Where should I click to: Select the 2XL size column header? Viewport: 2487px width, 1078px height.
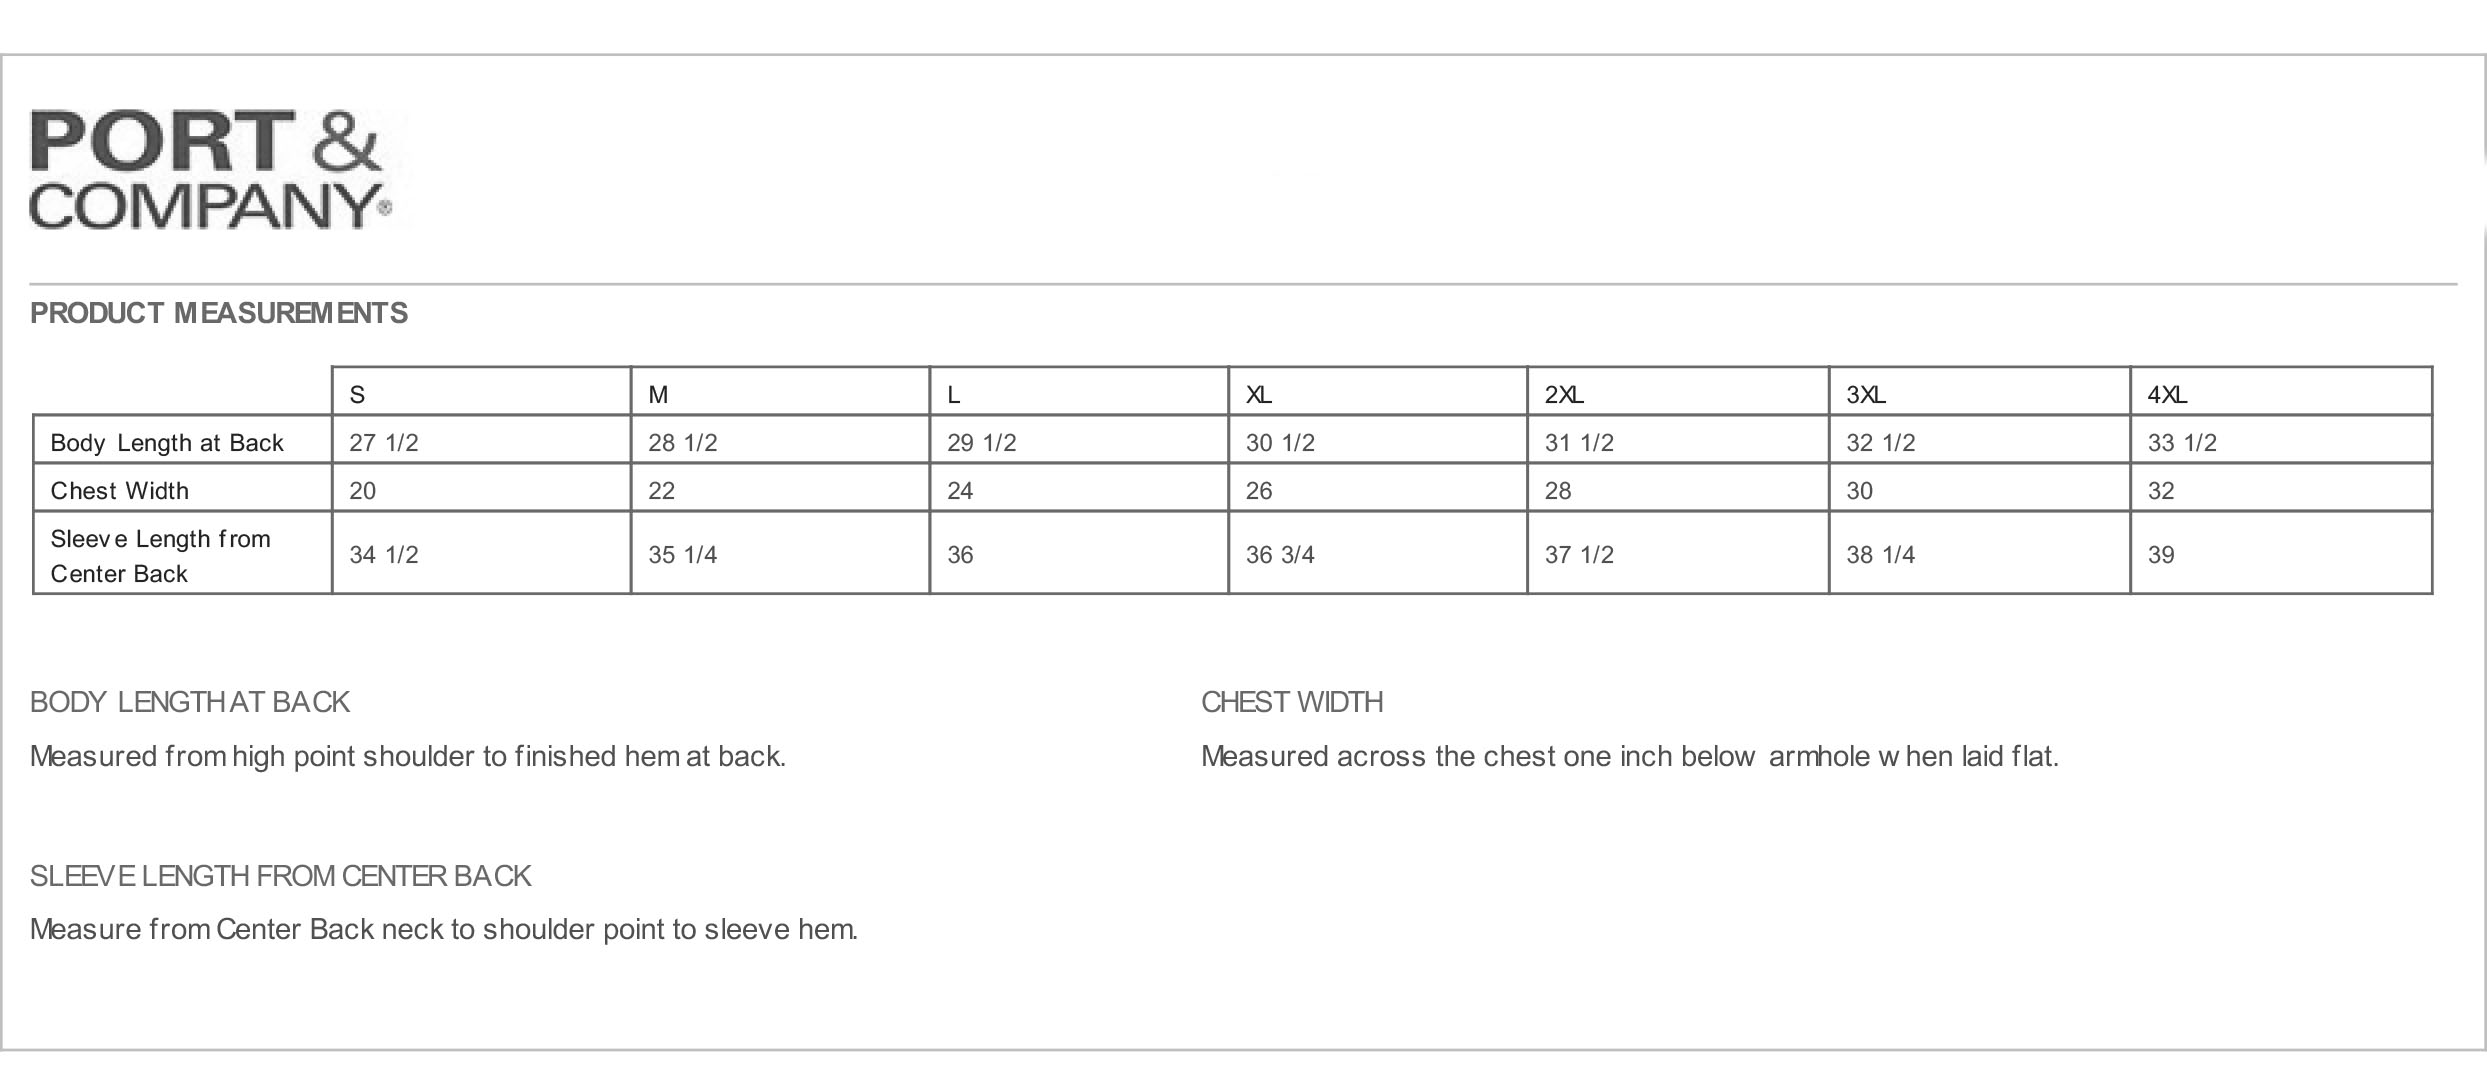click(x=1564, y=395)
